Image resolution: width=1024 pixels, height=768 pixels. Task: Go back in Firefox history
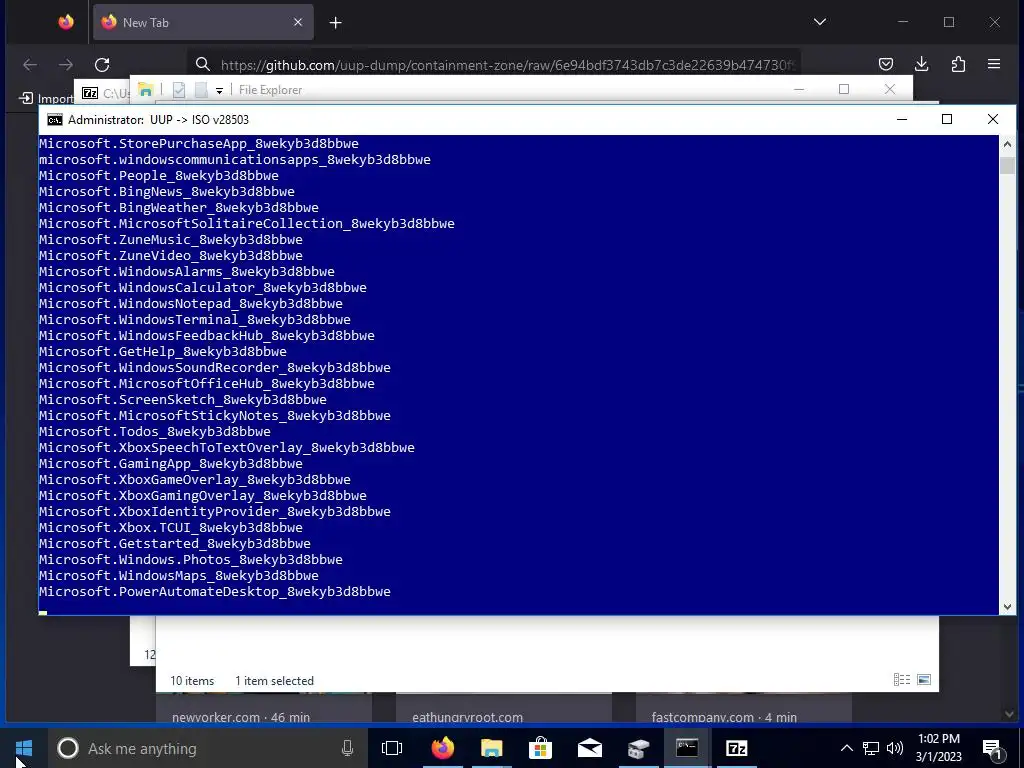coord(30,65)
